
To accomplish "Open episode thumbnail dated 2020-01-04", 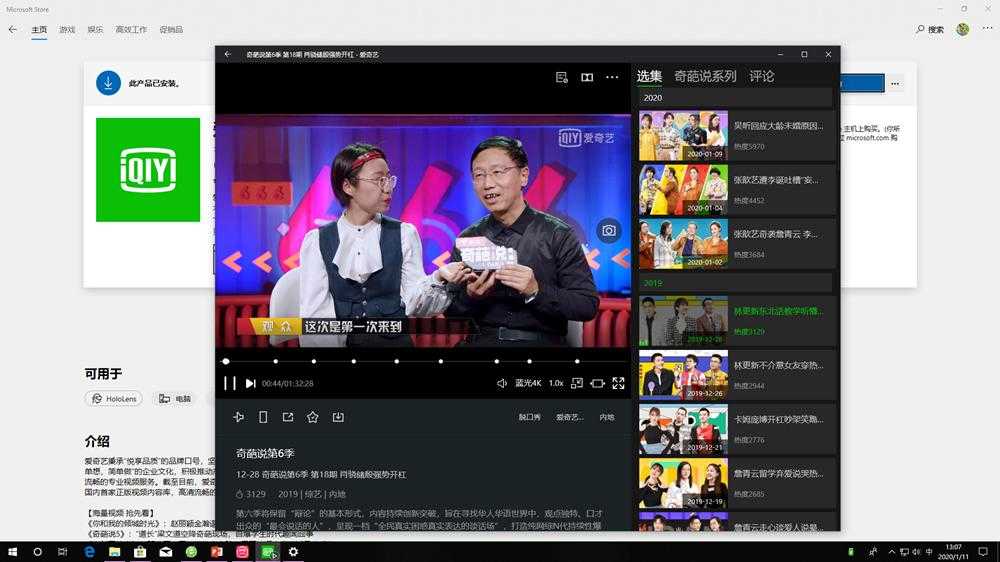I will point(683,189).
